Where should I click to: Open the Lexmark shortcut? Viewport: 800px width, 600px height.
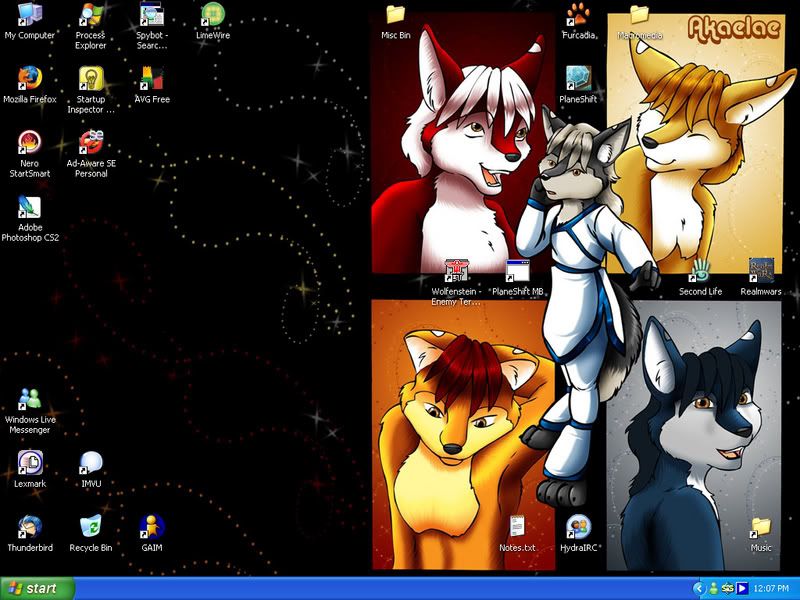pos(30,470)
